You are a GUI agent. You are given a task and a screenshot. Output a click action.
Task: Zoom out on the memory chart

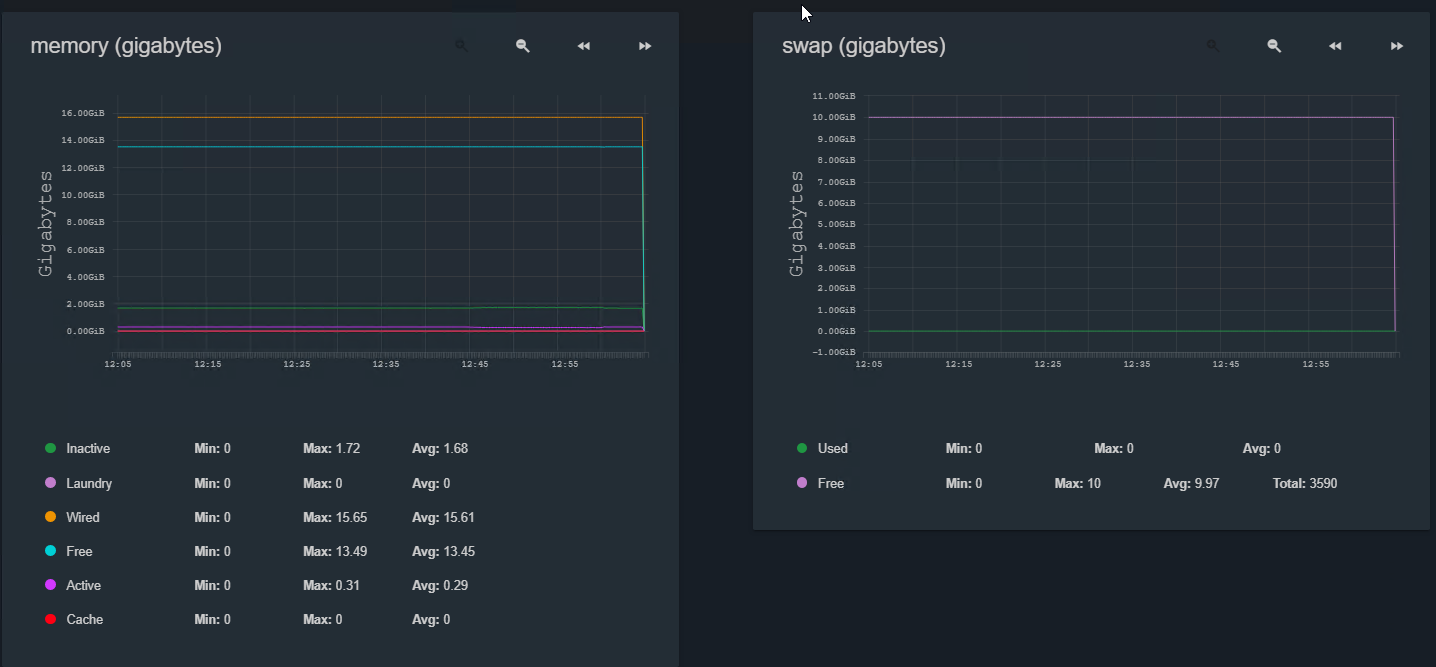[523, 46]
